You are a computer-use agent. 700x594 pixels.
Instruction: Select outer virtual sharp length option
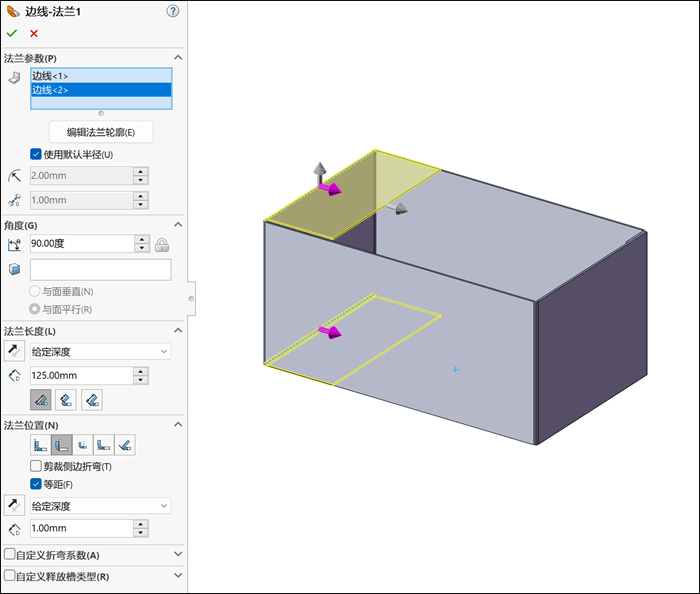coord(41,400)
